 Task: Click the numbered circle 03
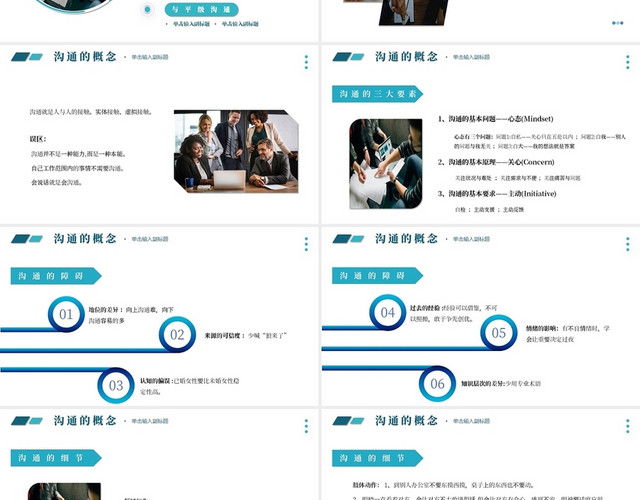point(116,385)
